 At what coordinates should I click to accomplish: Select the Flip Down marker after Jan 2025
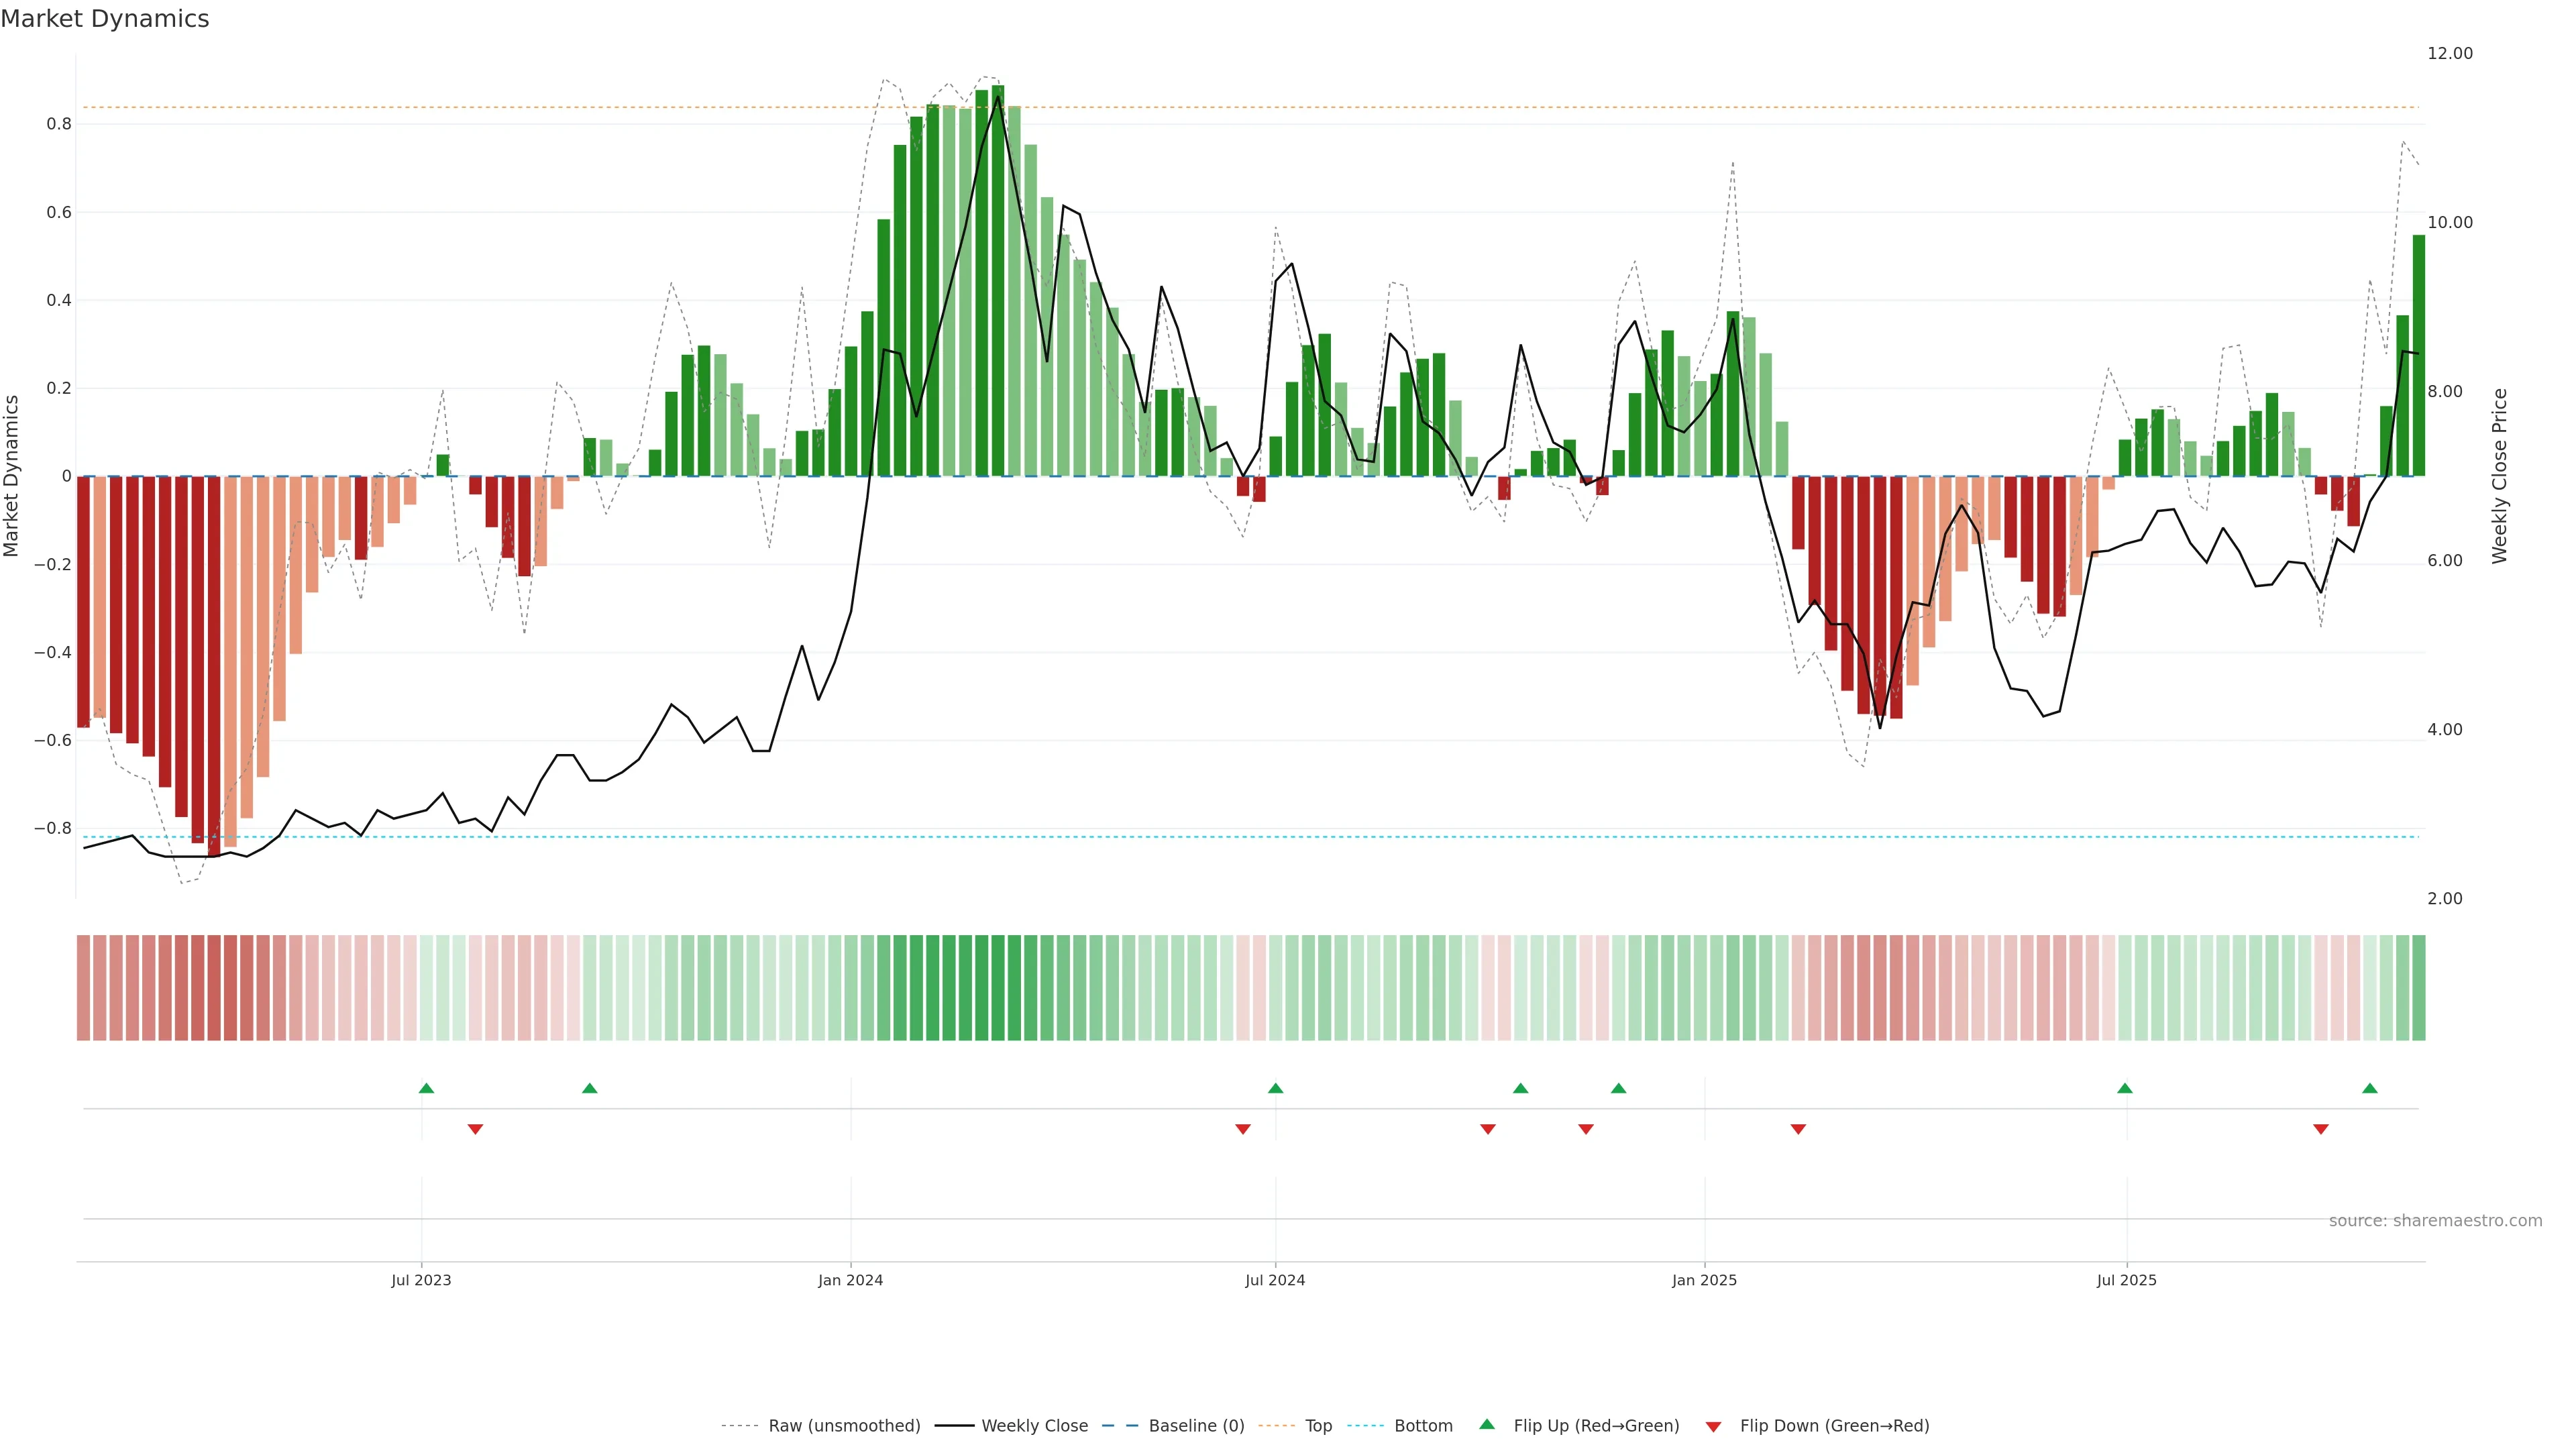[x=1798, y=1129]
